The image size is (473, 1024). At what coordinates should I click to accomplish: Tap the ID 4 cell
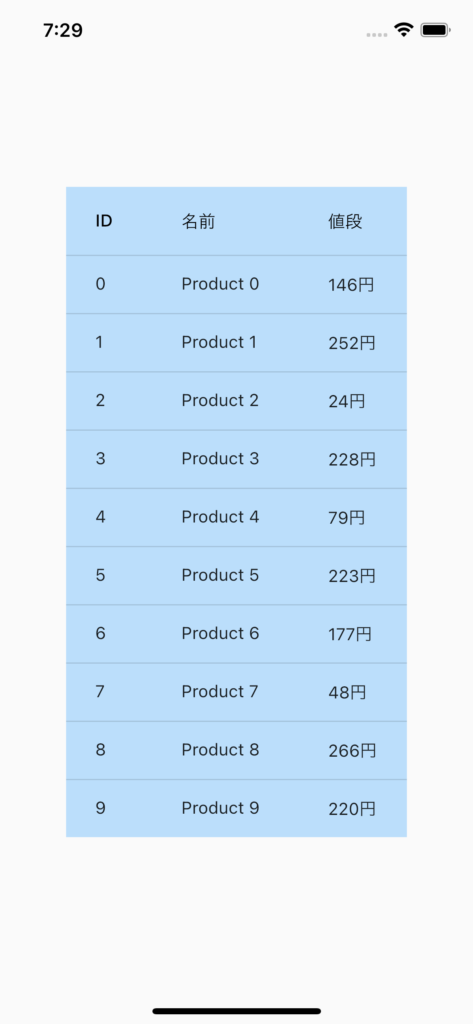(100, 517)
